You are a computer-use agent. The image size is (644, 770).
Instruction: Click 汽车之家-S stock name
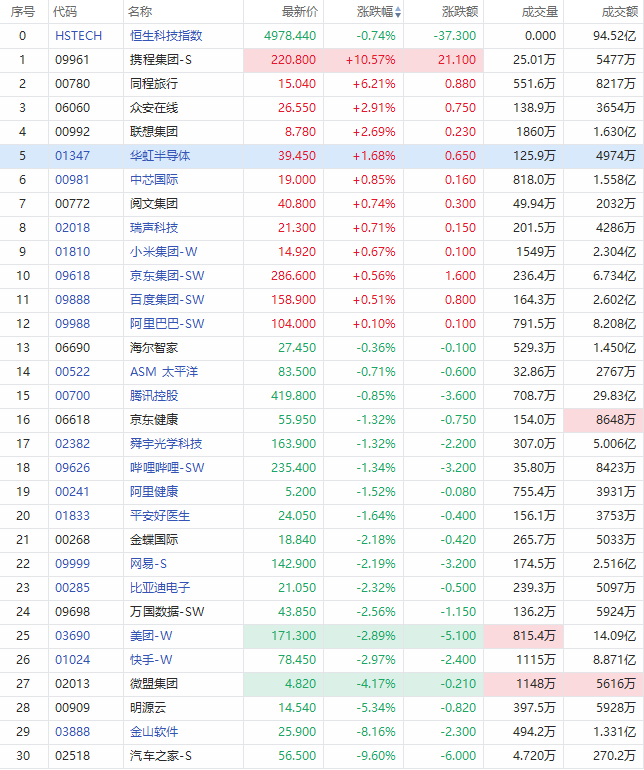(161, 756)
